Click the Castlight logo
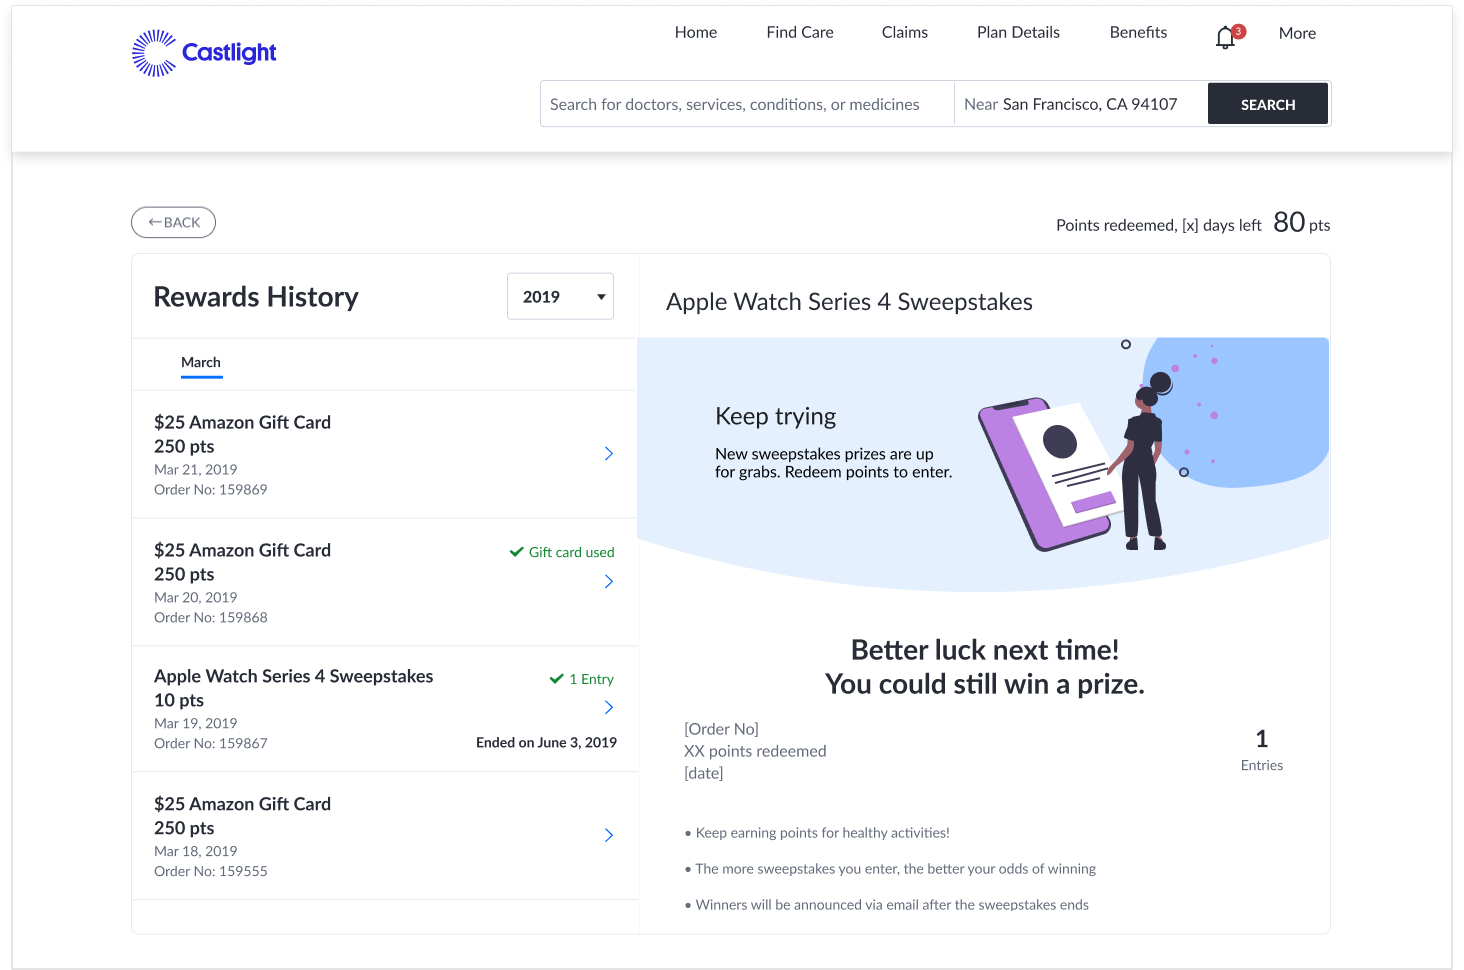 [x=204, y=53]
